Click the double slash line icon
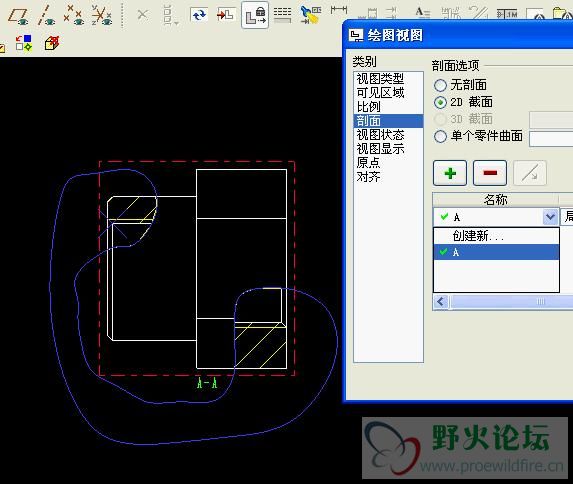Image resolution: width=573 pixels, height=484 pixels. coord(479,13)
